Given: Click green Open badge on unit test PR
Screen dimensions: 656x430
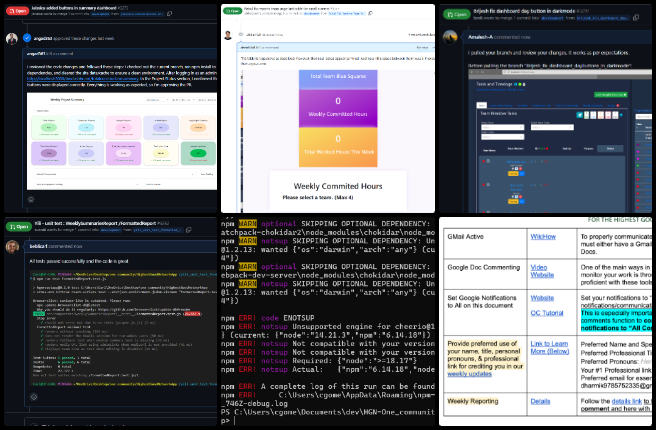Looking at the screenshot, I should pyautogui.click(x=18, y=227).
